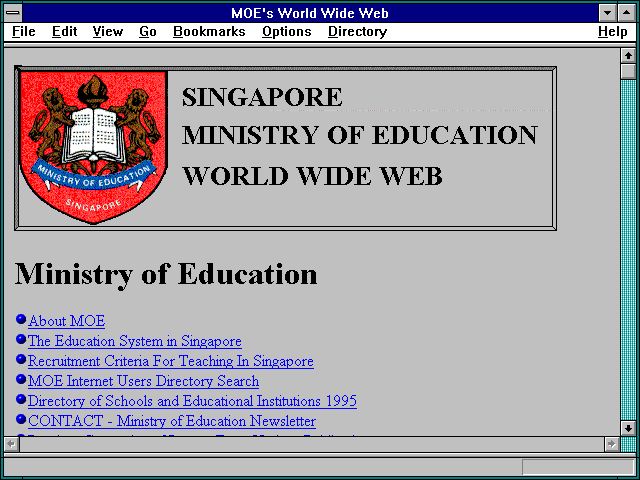
Task: Open the Bookmarks menu
Action: tap(209, 31)
